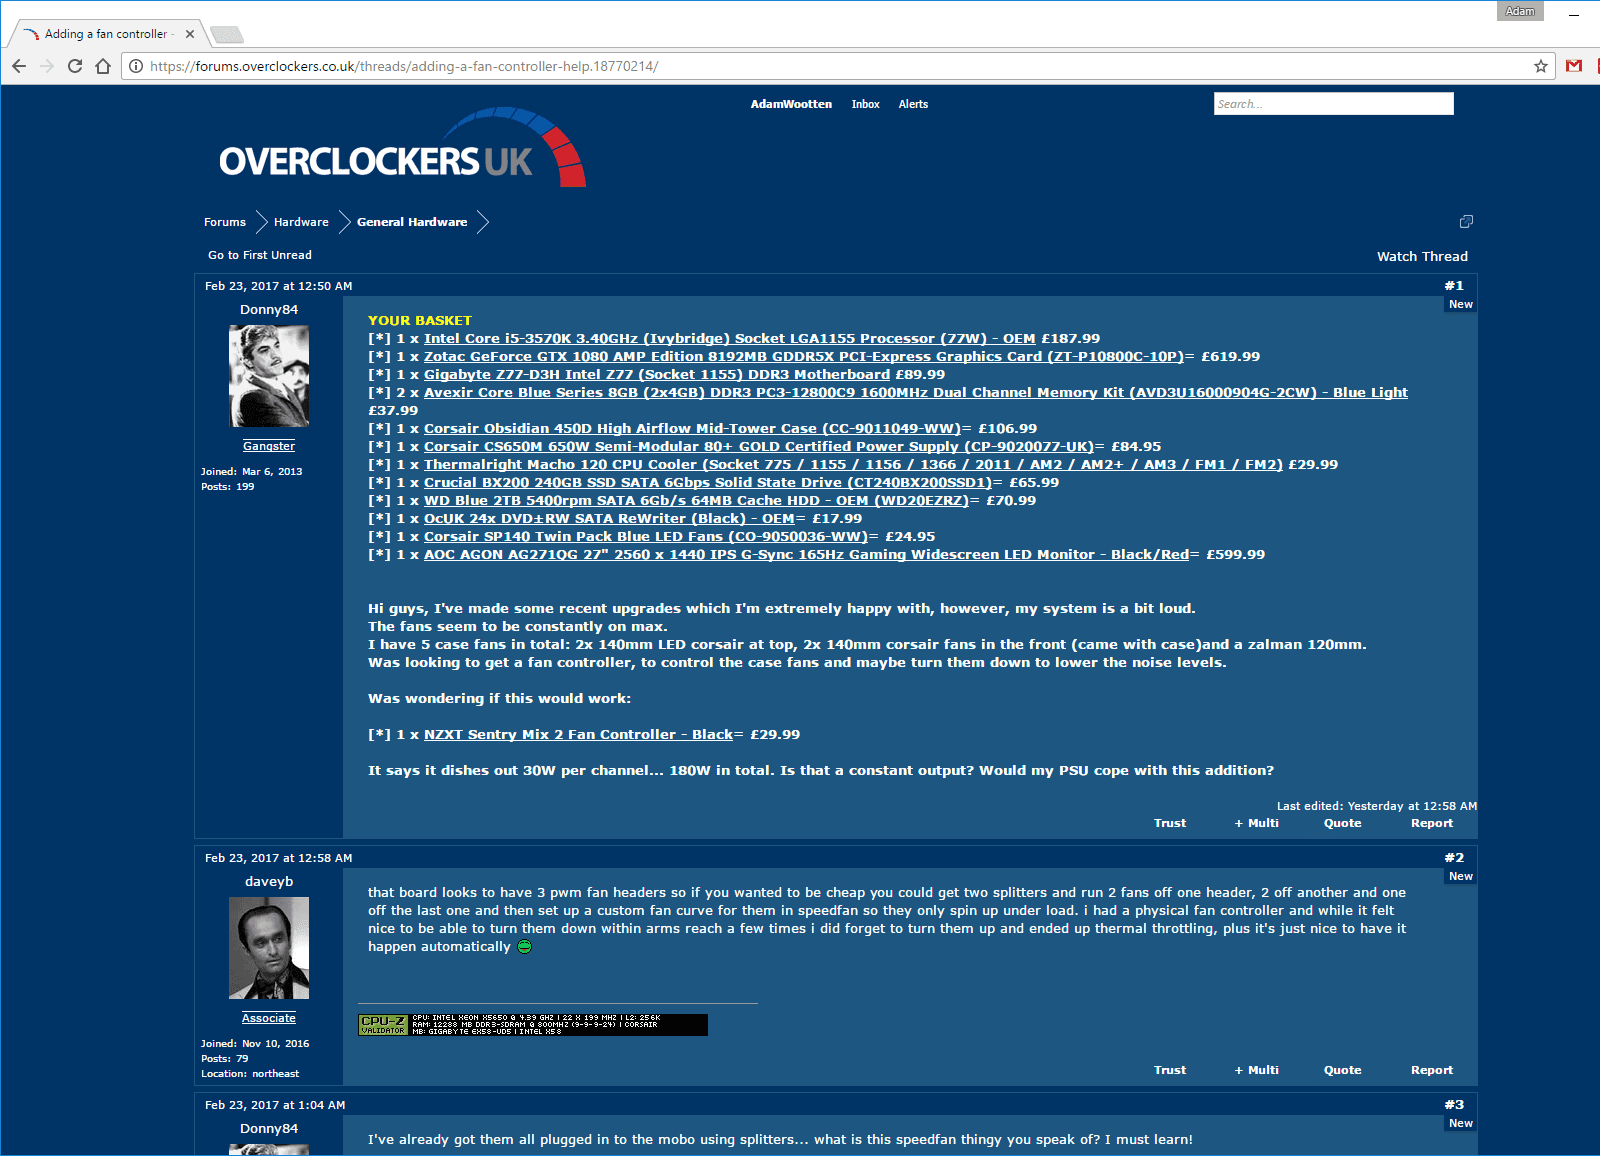The image size is (1600, 1156).
Task: Open the CPU-Z Validator signature banner
Action: [x=533, y=1025]
